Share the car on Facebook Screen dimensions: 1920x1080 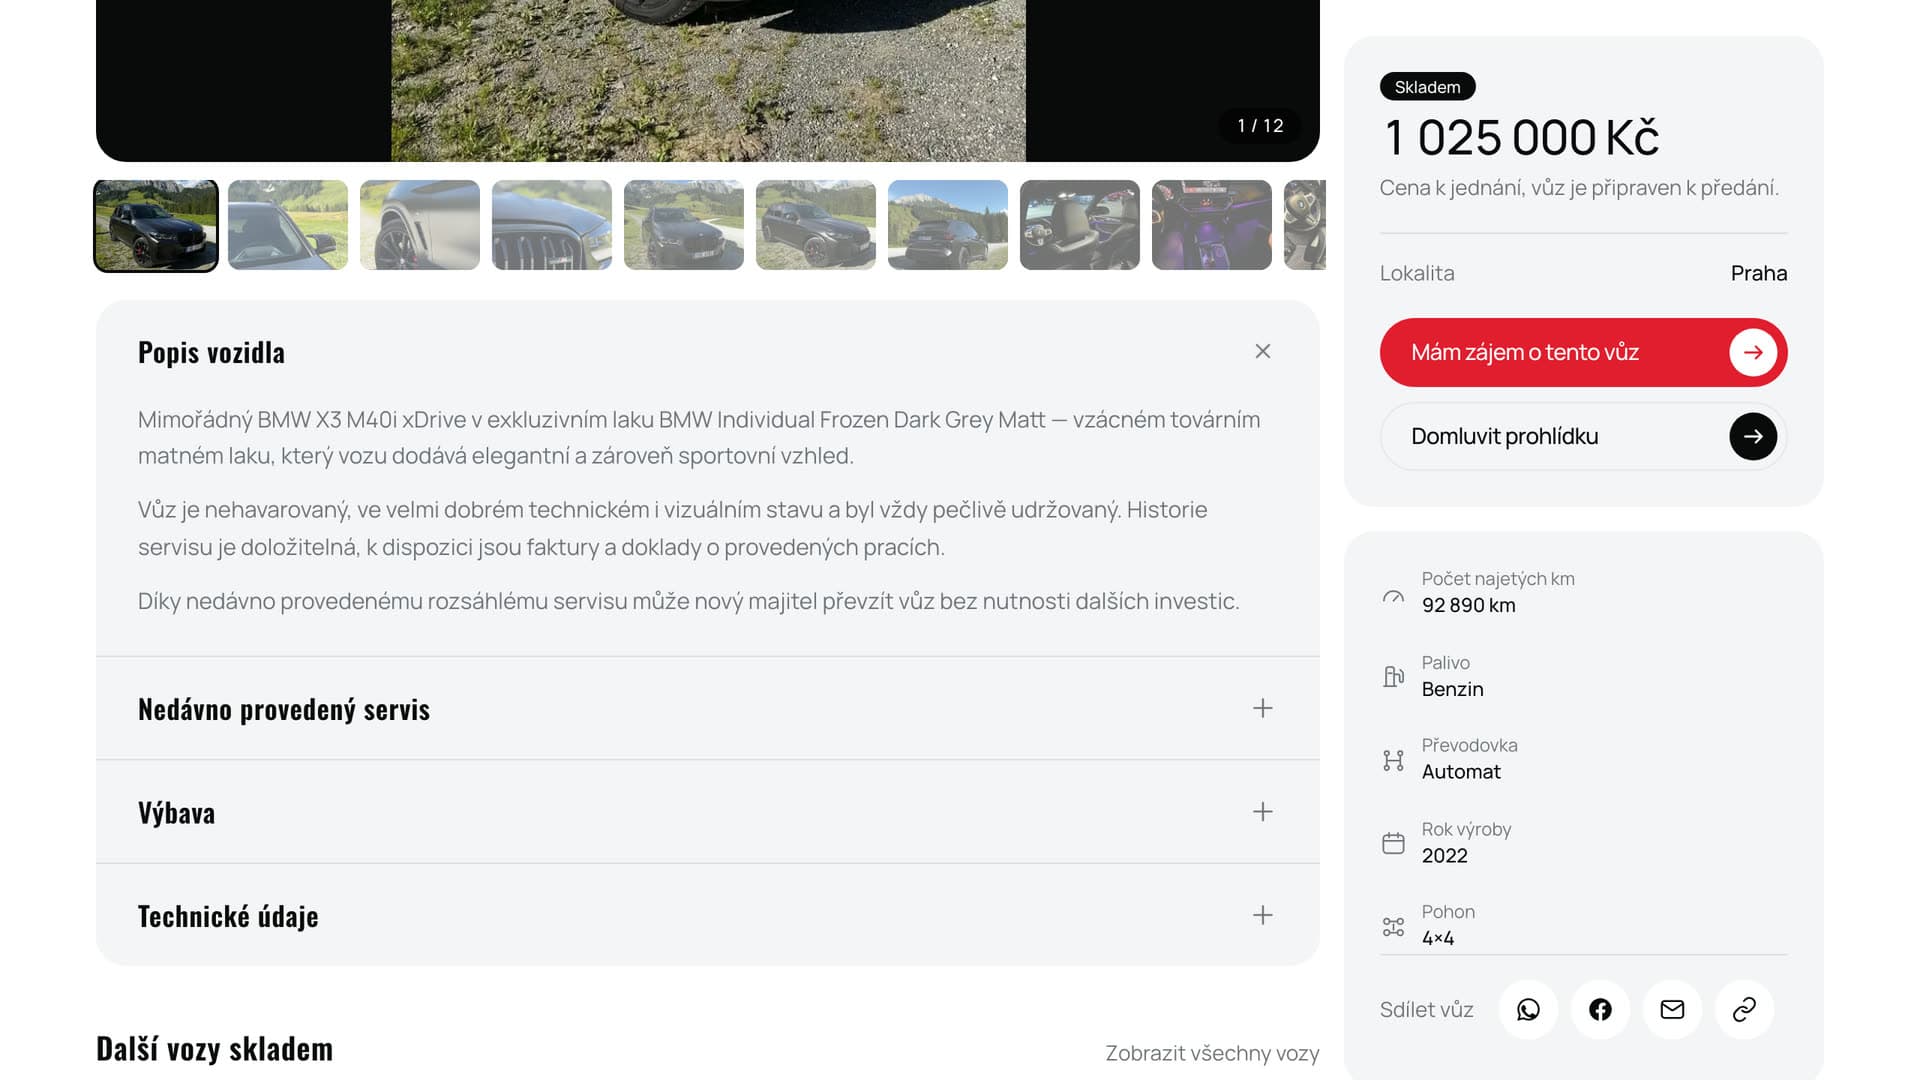pos(1600,1010)
